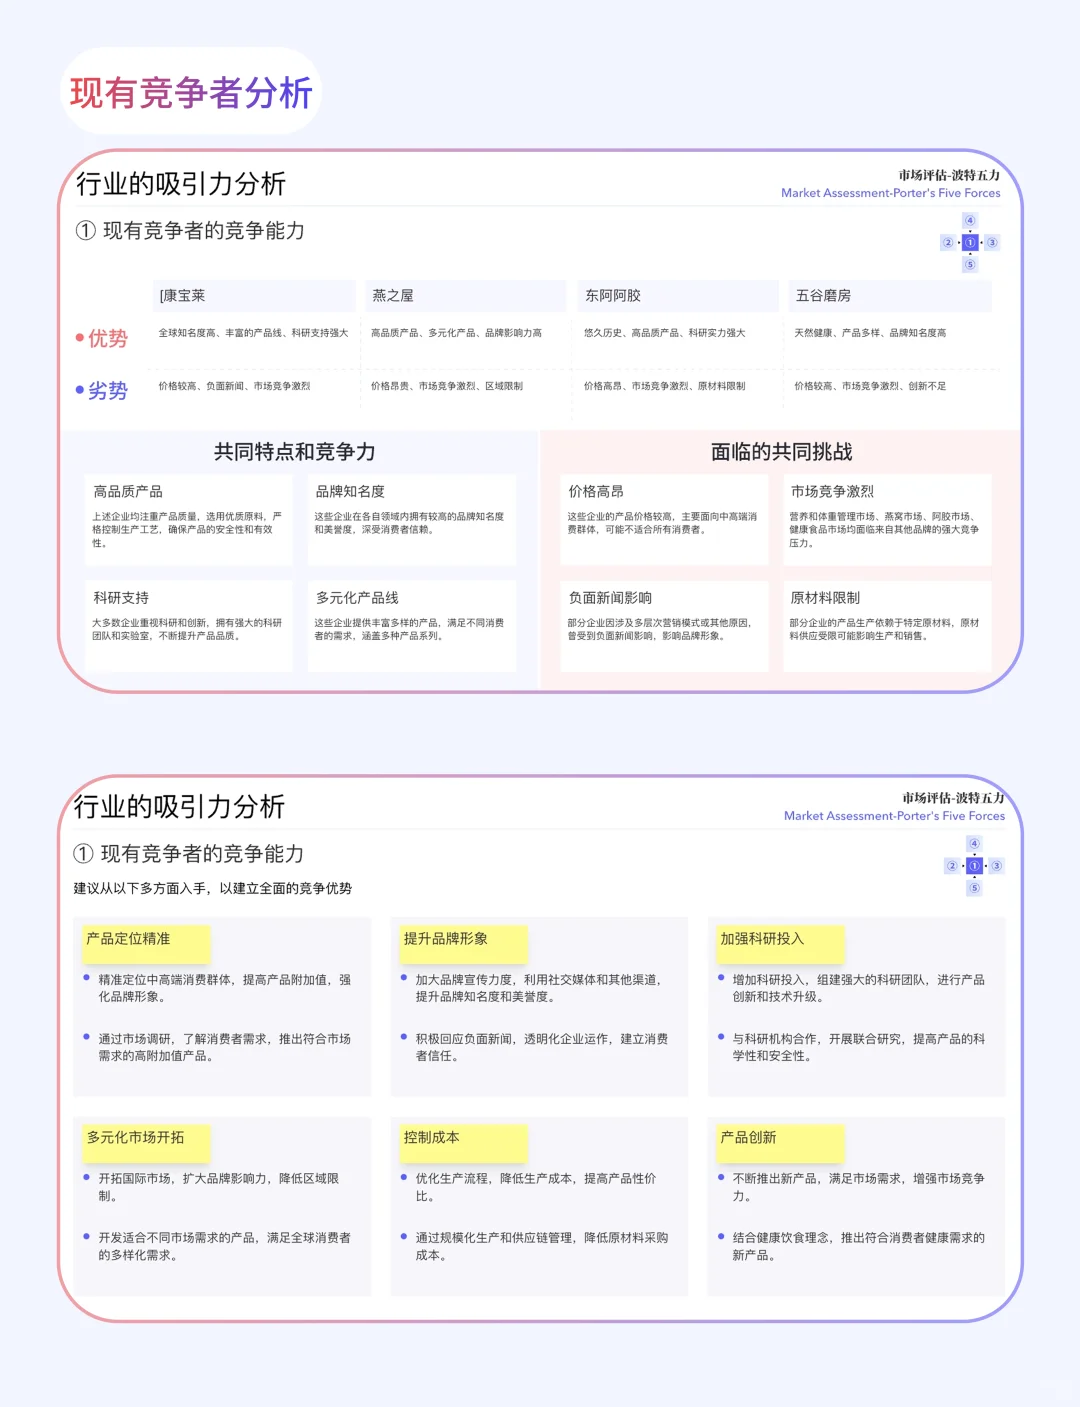Click node ⑤ in the lower panel's five-forces diagram

(x=974, y=888)
